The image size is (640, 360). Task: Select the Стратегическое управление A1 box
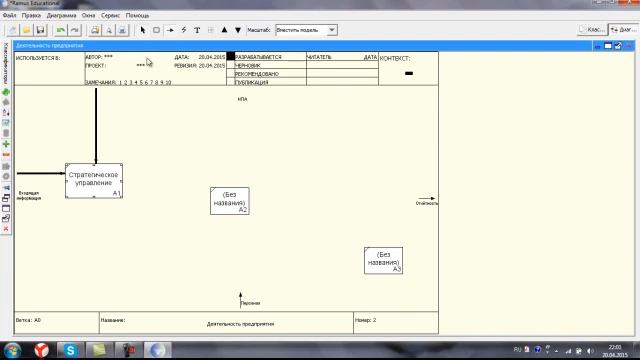click(94, 181)
